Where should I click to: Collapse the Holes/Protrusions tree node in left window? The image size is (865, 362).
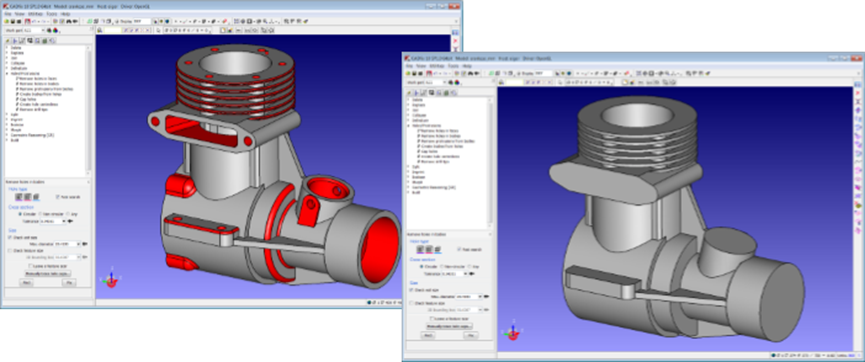point(7,73)
